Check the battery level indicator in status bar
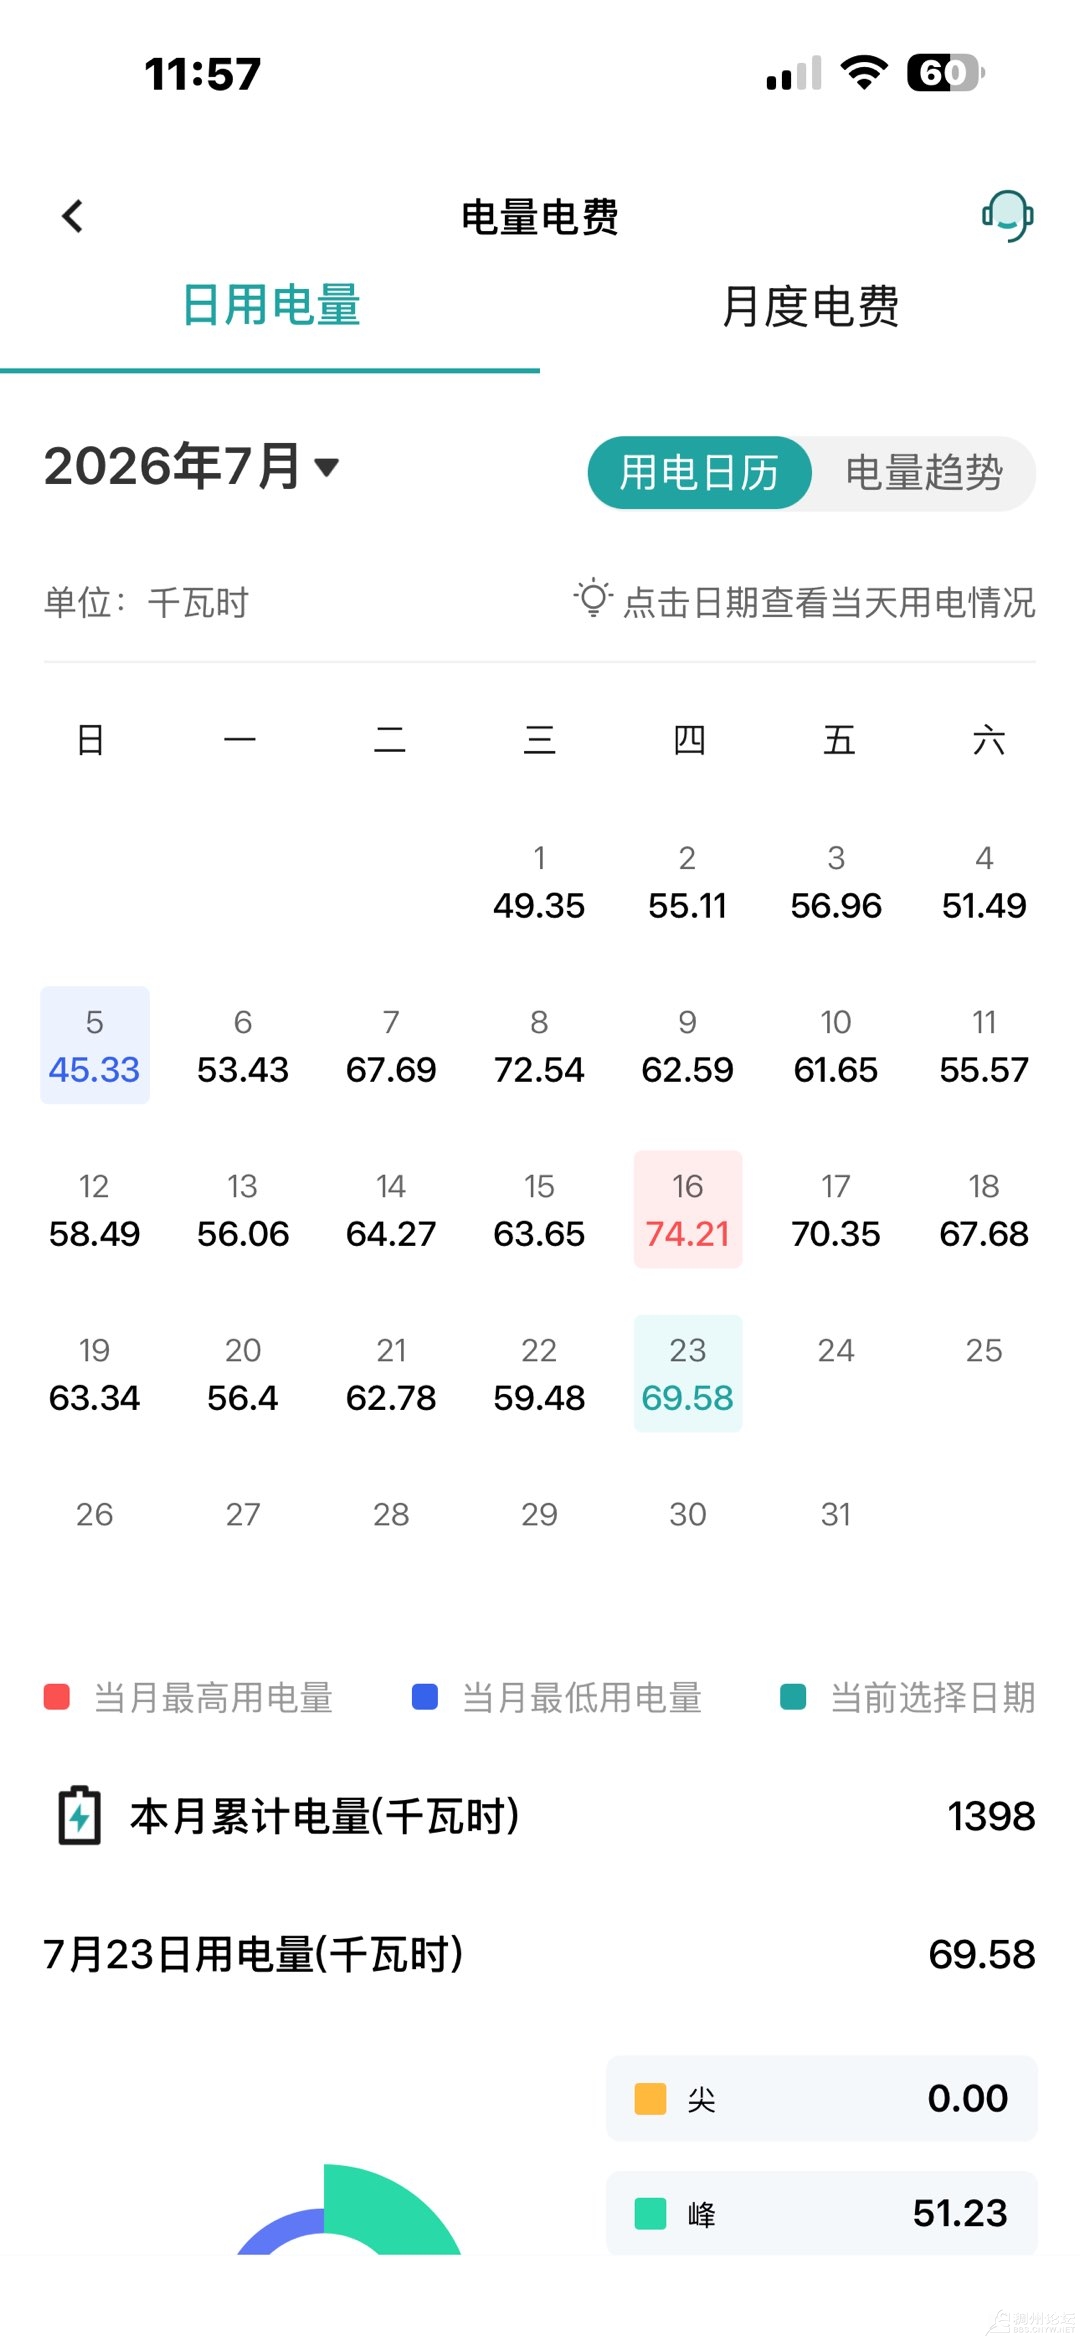1080x2341 pixels. (x=945, y=73)
